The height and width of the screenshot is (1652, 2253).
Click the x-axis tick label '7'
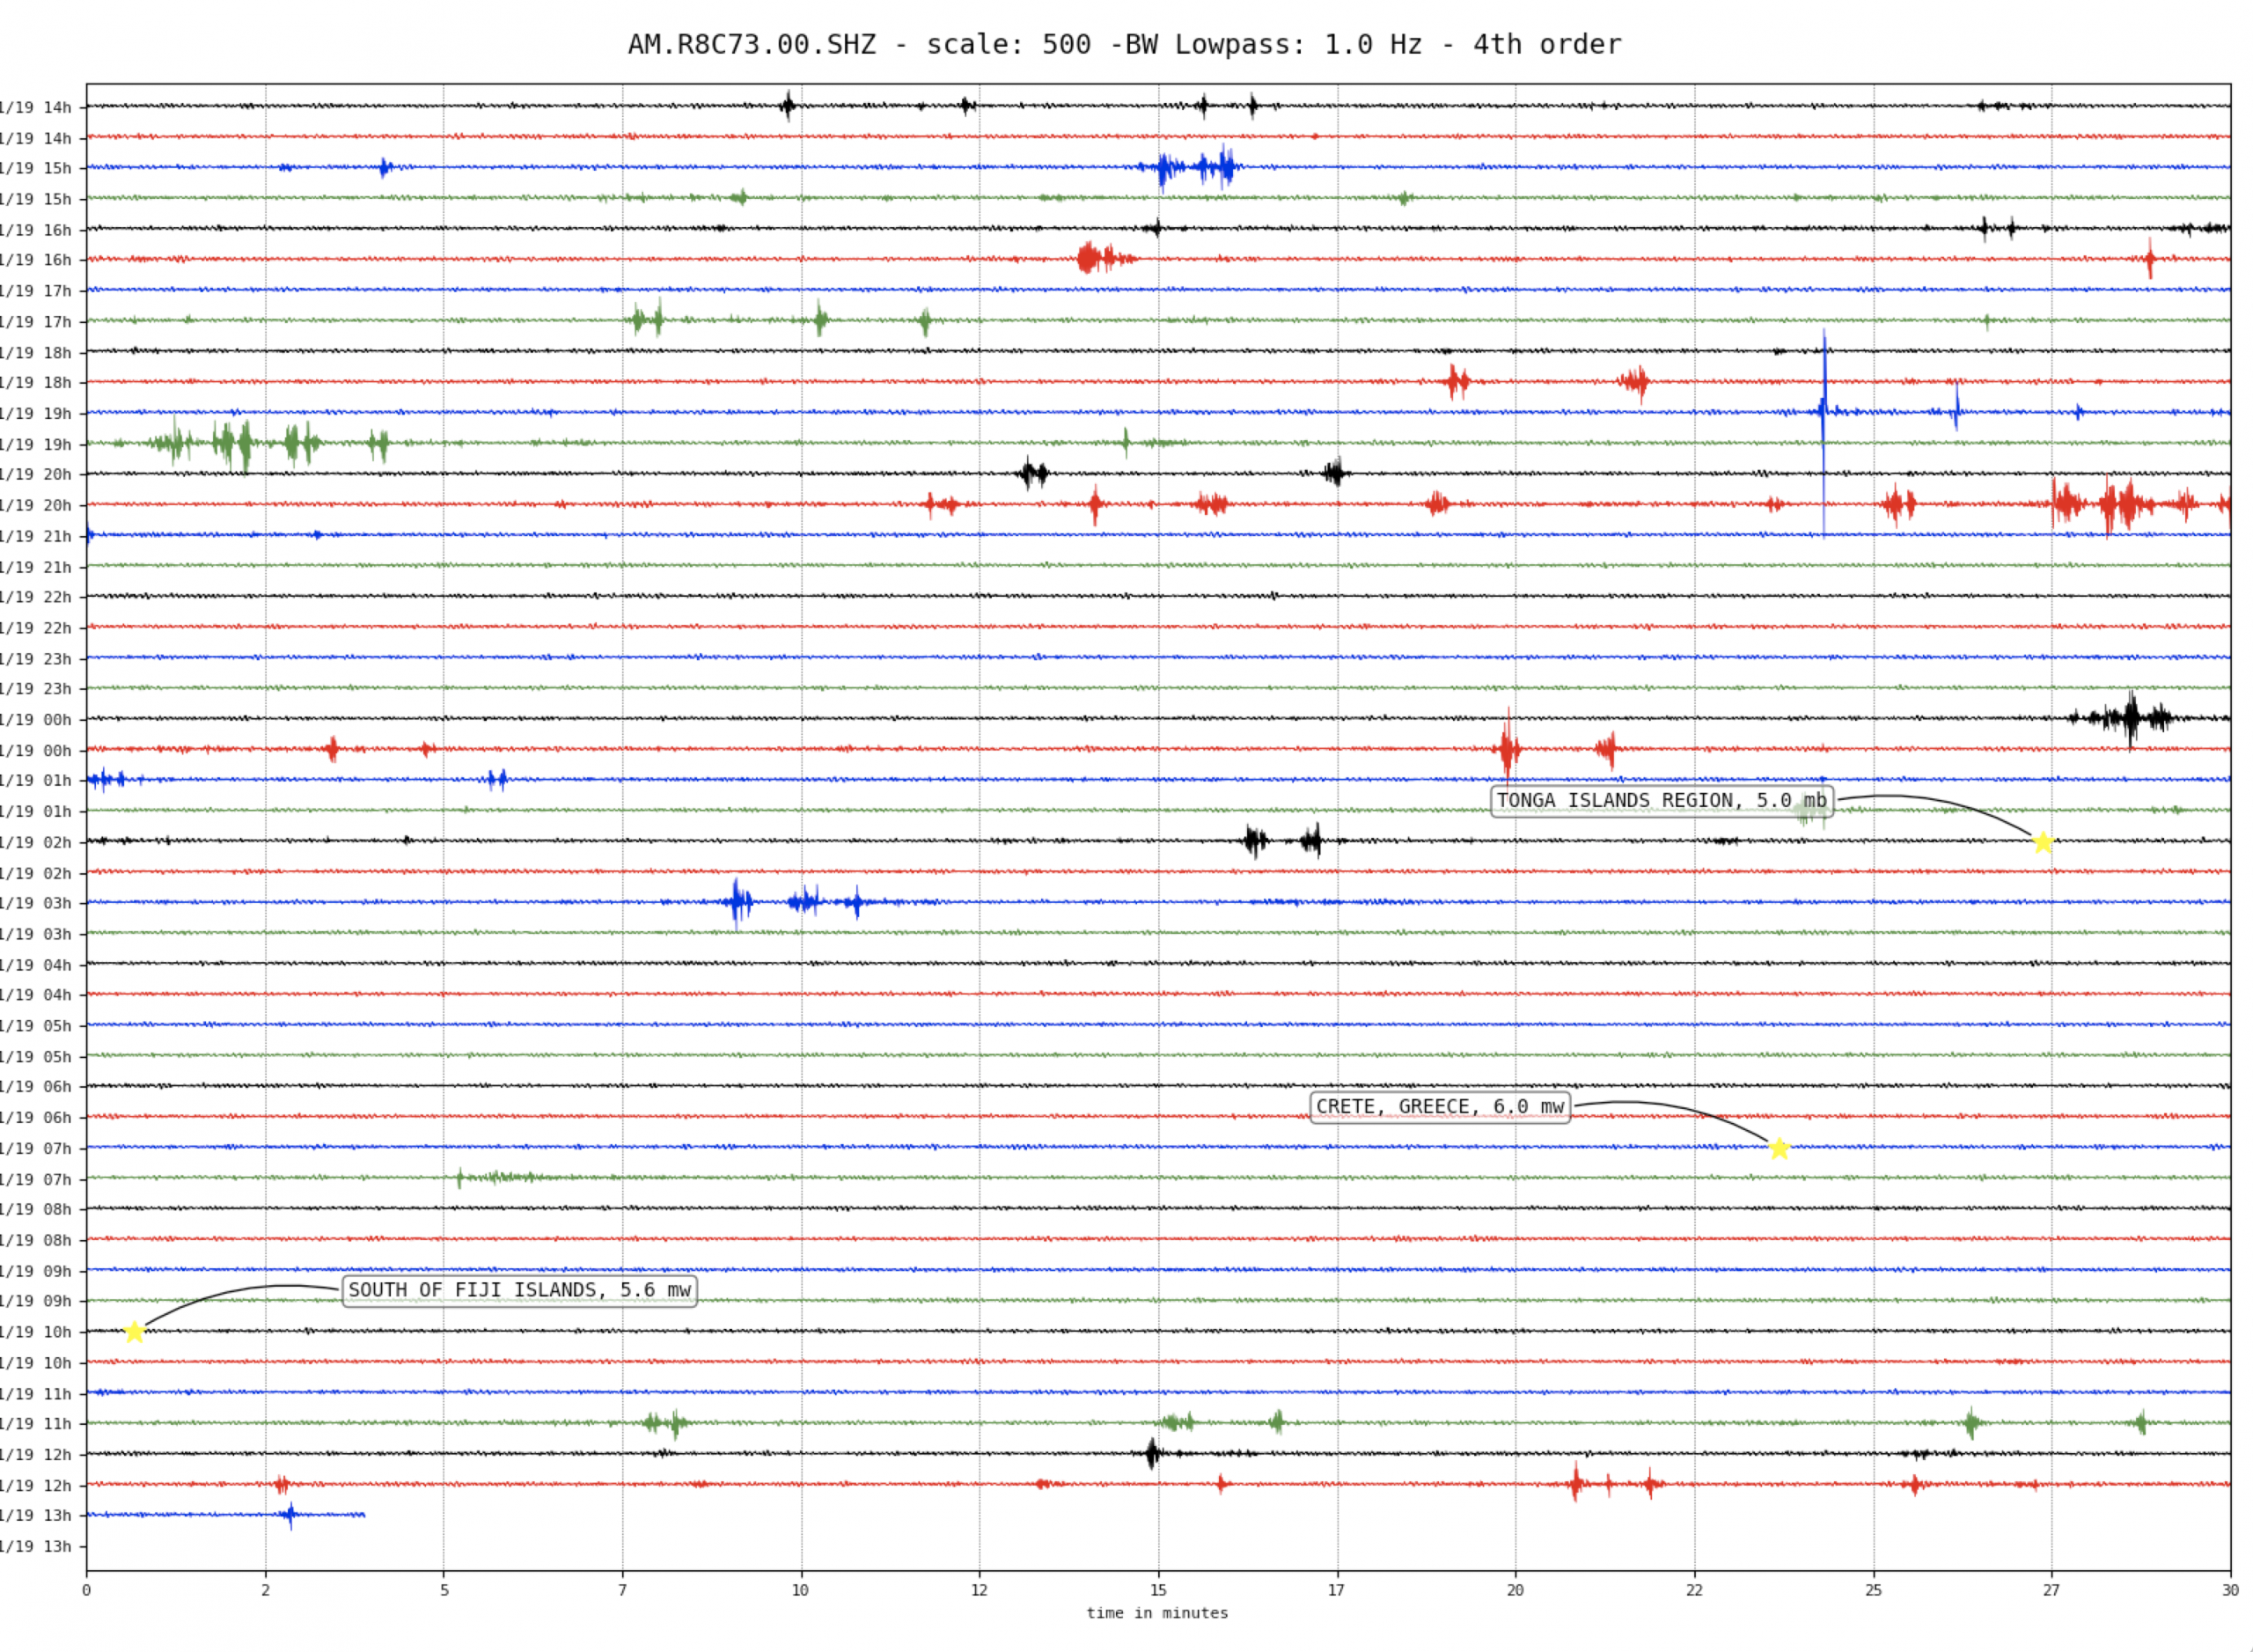(622, 1590)
